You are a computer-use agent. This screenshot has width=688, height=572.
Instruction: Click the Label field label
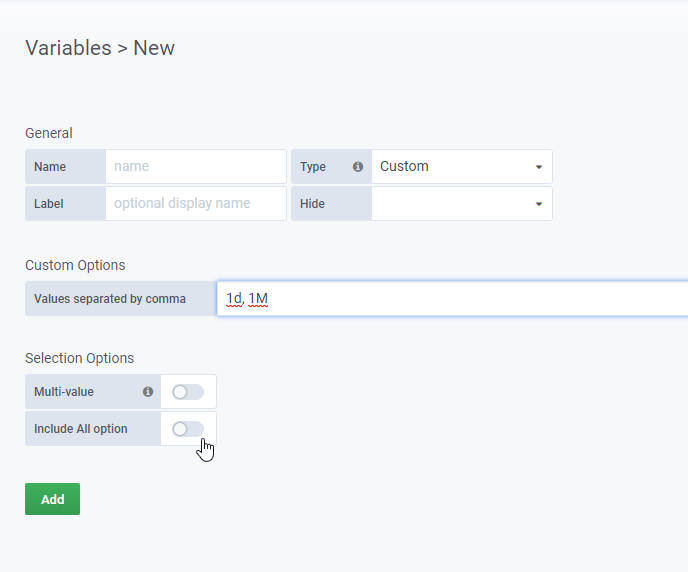click(x=49, y=204)
